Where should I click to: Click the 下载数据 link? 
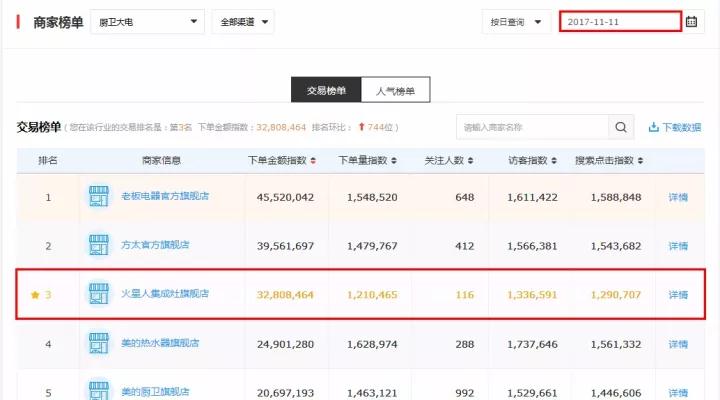(x=681, y=127)
